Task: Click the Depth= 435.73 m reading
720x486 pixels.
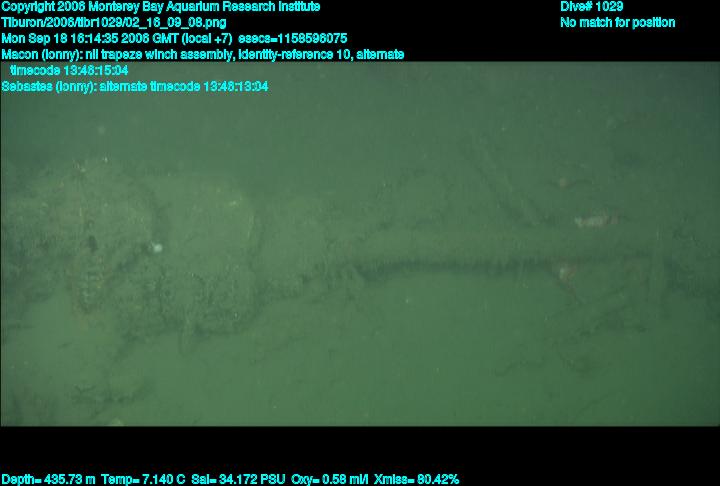Action: 48,479
